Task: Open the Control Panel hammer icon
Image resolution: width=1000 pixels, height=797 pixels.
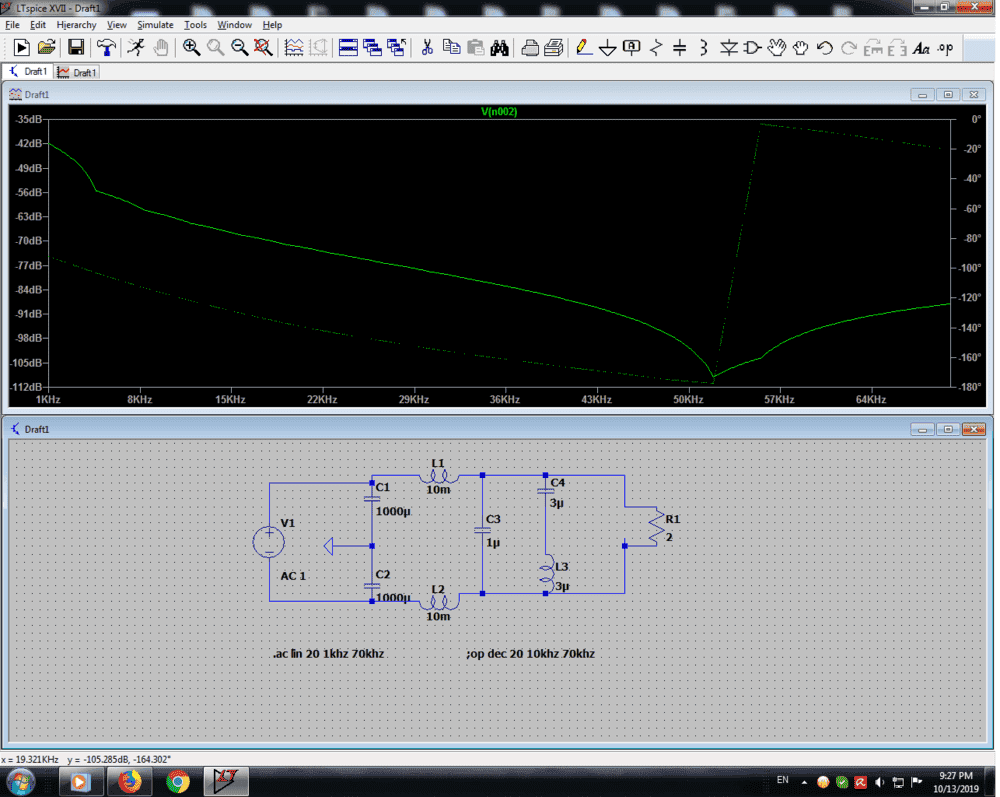Action: (106, 47)
